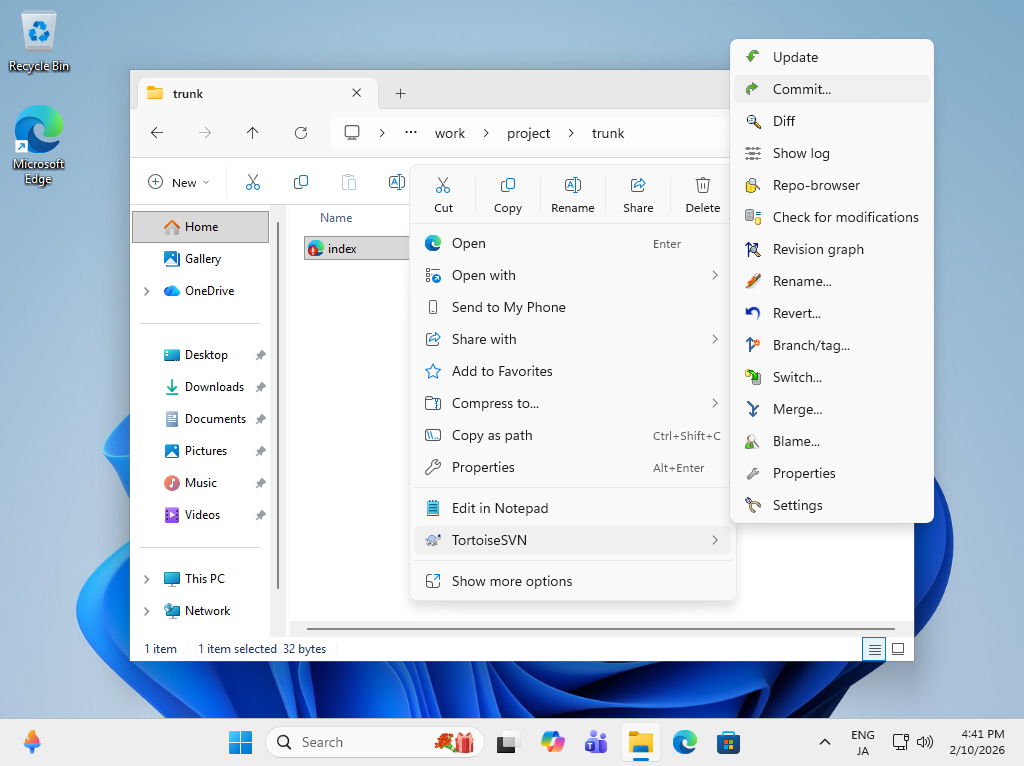Screen dimensions: 1024x766
Task: Select Edit in Notepad
Action: tap(572, 508)
